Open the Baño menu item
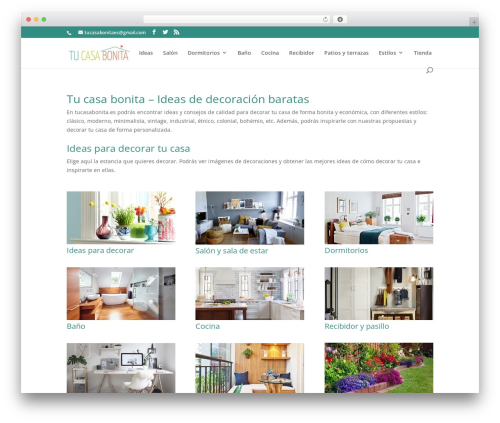The height and width of the screenshot is (423, 500). click(244, 53)
